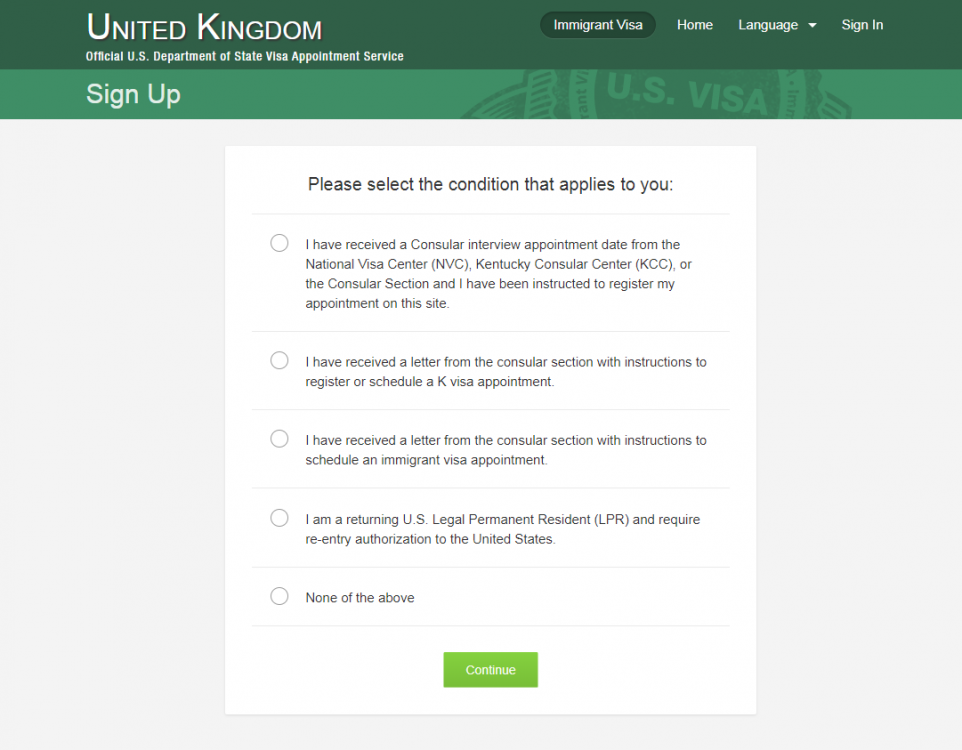Image resolution: width=962 pixels, height=750 pixels.
Task: Click the None of the above label text
Action: pyautogui.click(x=360, y=598)
